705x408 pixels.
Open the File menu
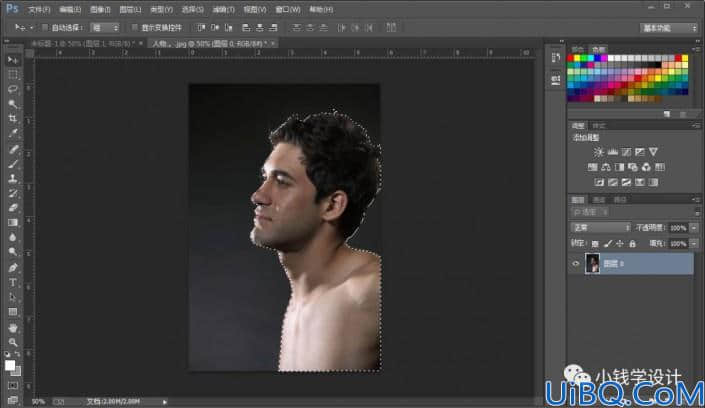point(39,9)
